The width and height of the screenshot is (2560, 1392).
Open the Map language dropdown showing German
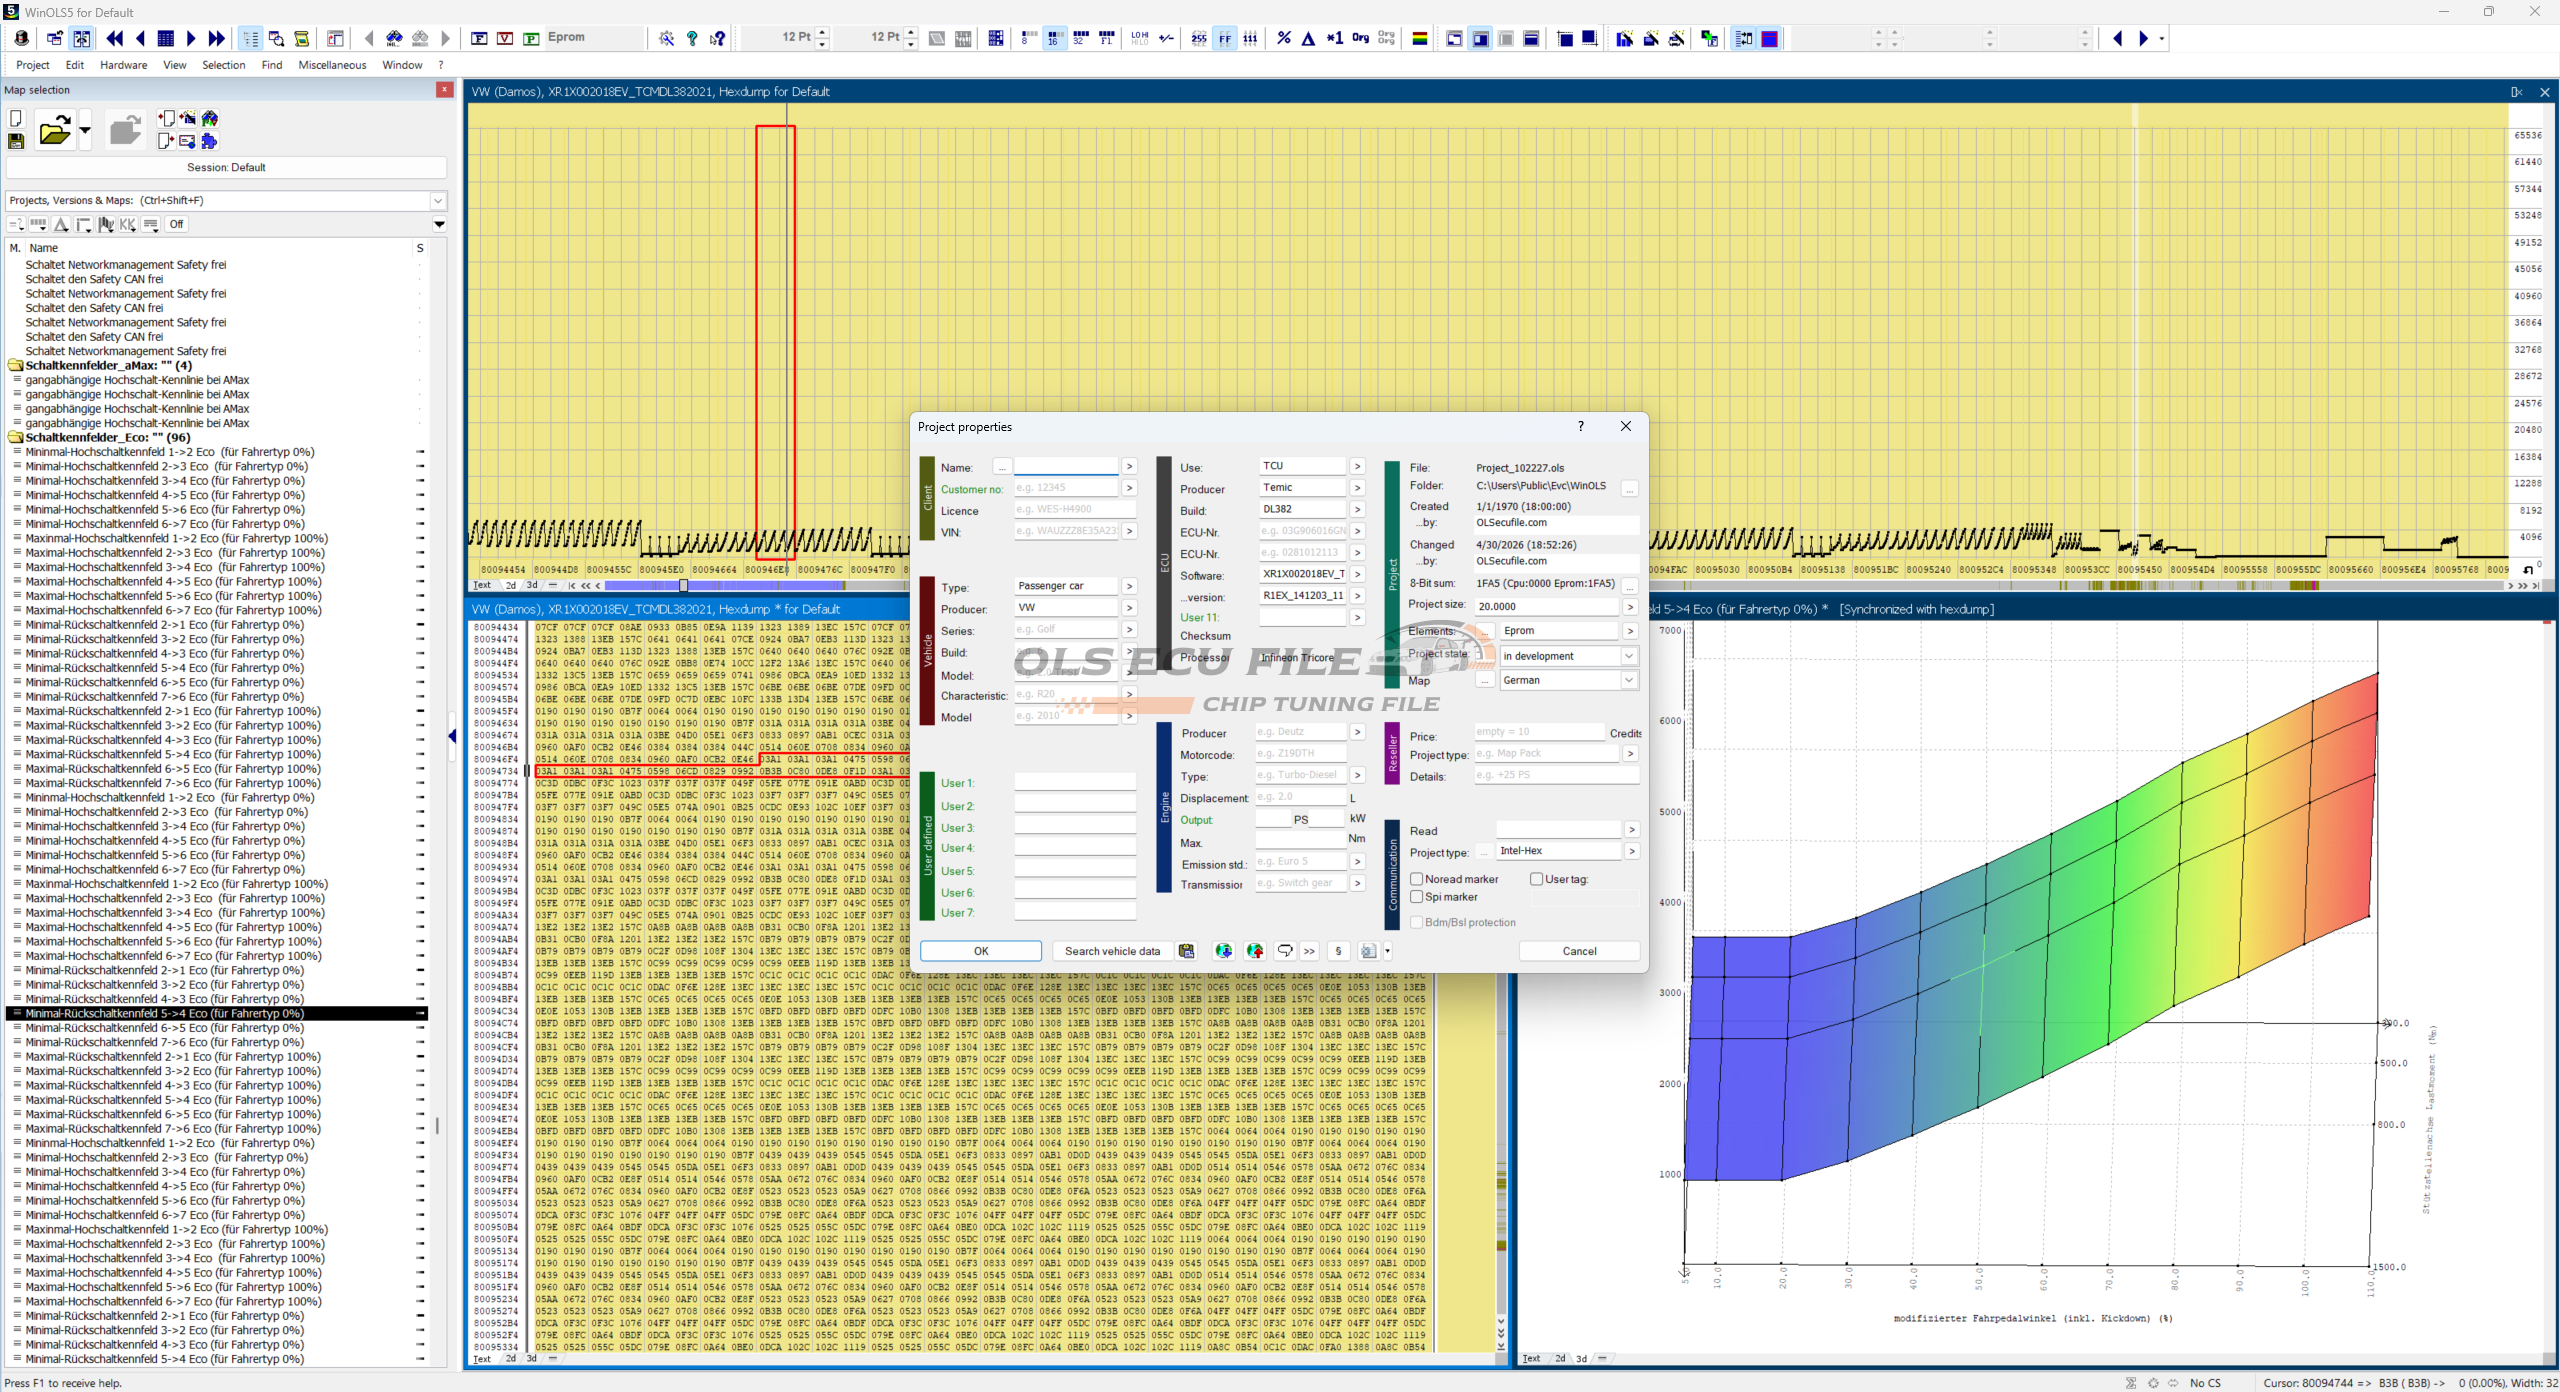(1629, 680)
